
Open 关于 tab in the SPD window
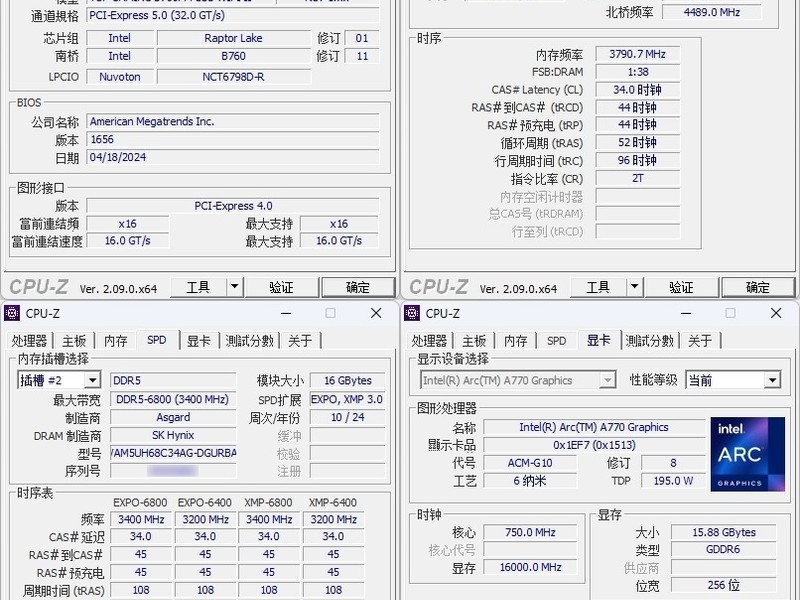tap(300, 341)
